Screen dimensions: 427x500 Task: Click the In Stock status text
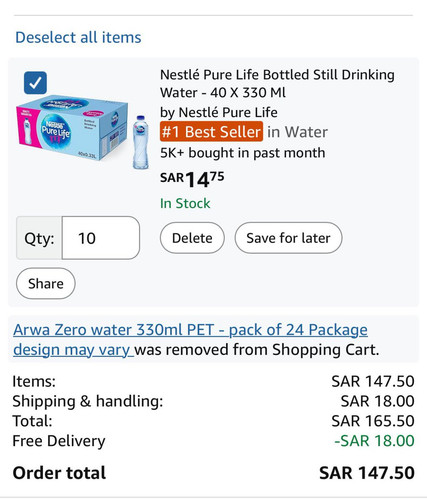point(185,203)
